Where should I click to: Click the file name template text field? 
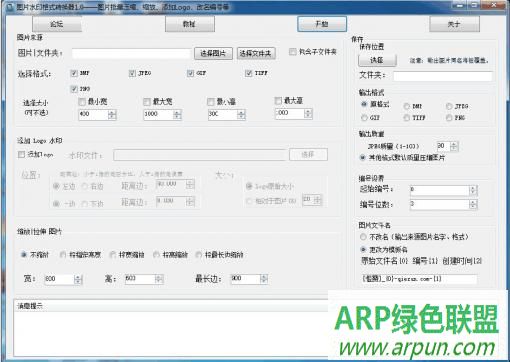419,279
